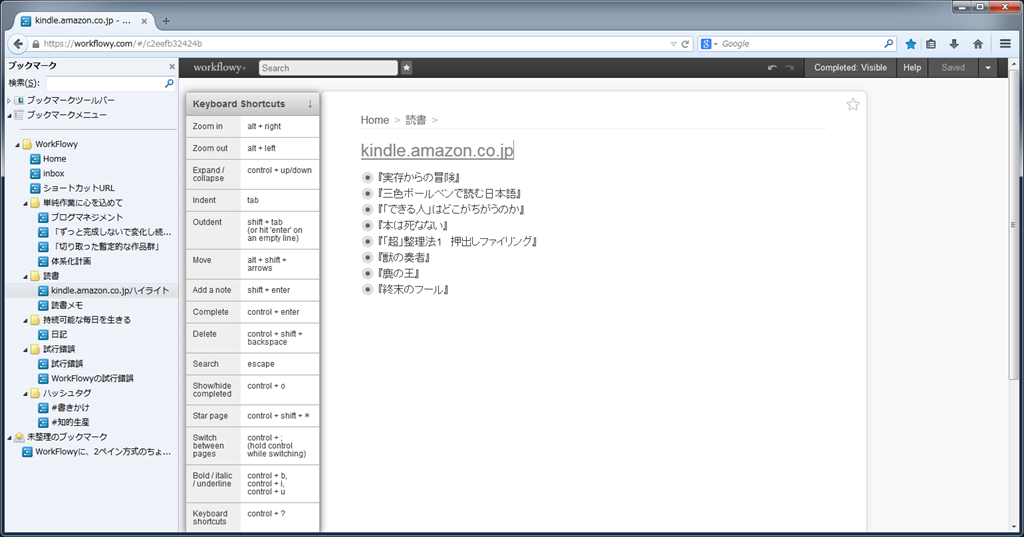Click bullet of 『本は死なない』
This screenshot has width=1024, height=537.
click(367, 225)
